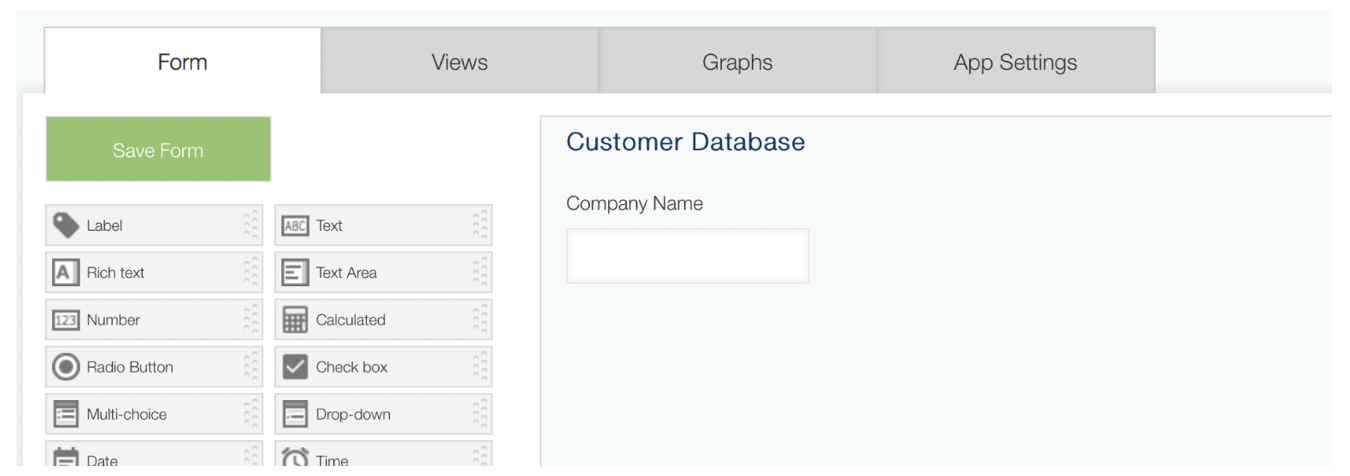This screenshot has height=476, width=1350.
Task: Click the Text field ABC icon
Action: pos(295,226)
